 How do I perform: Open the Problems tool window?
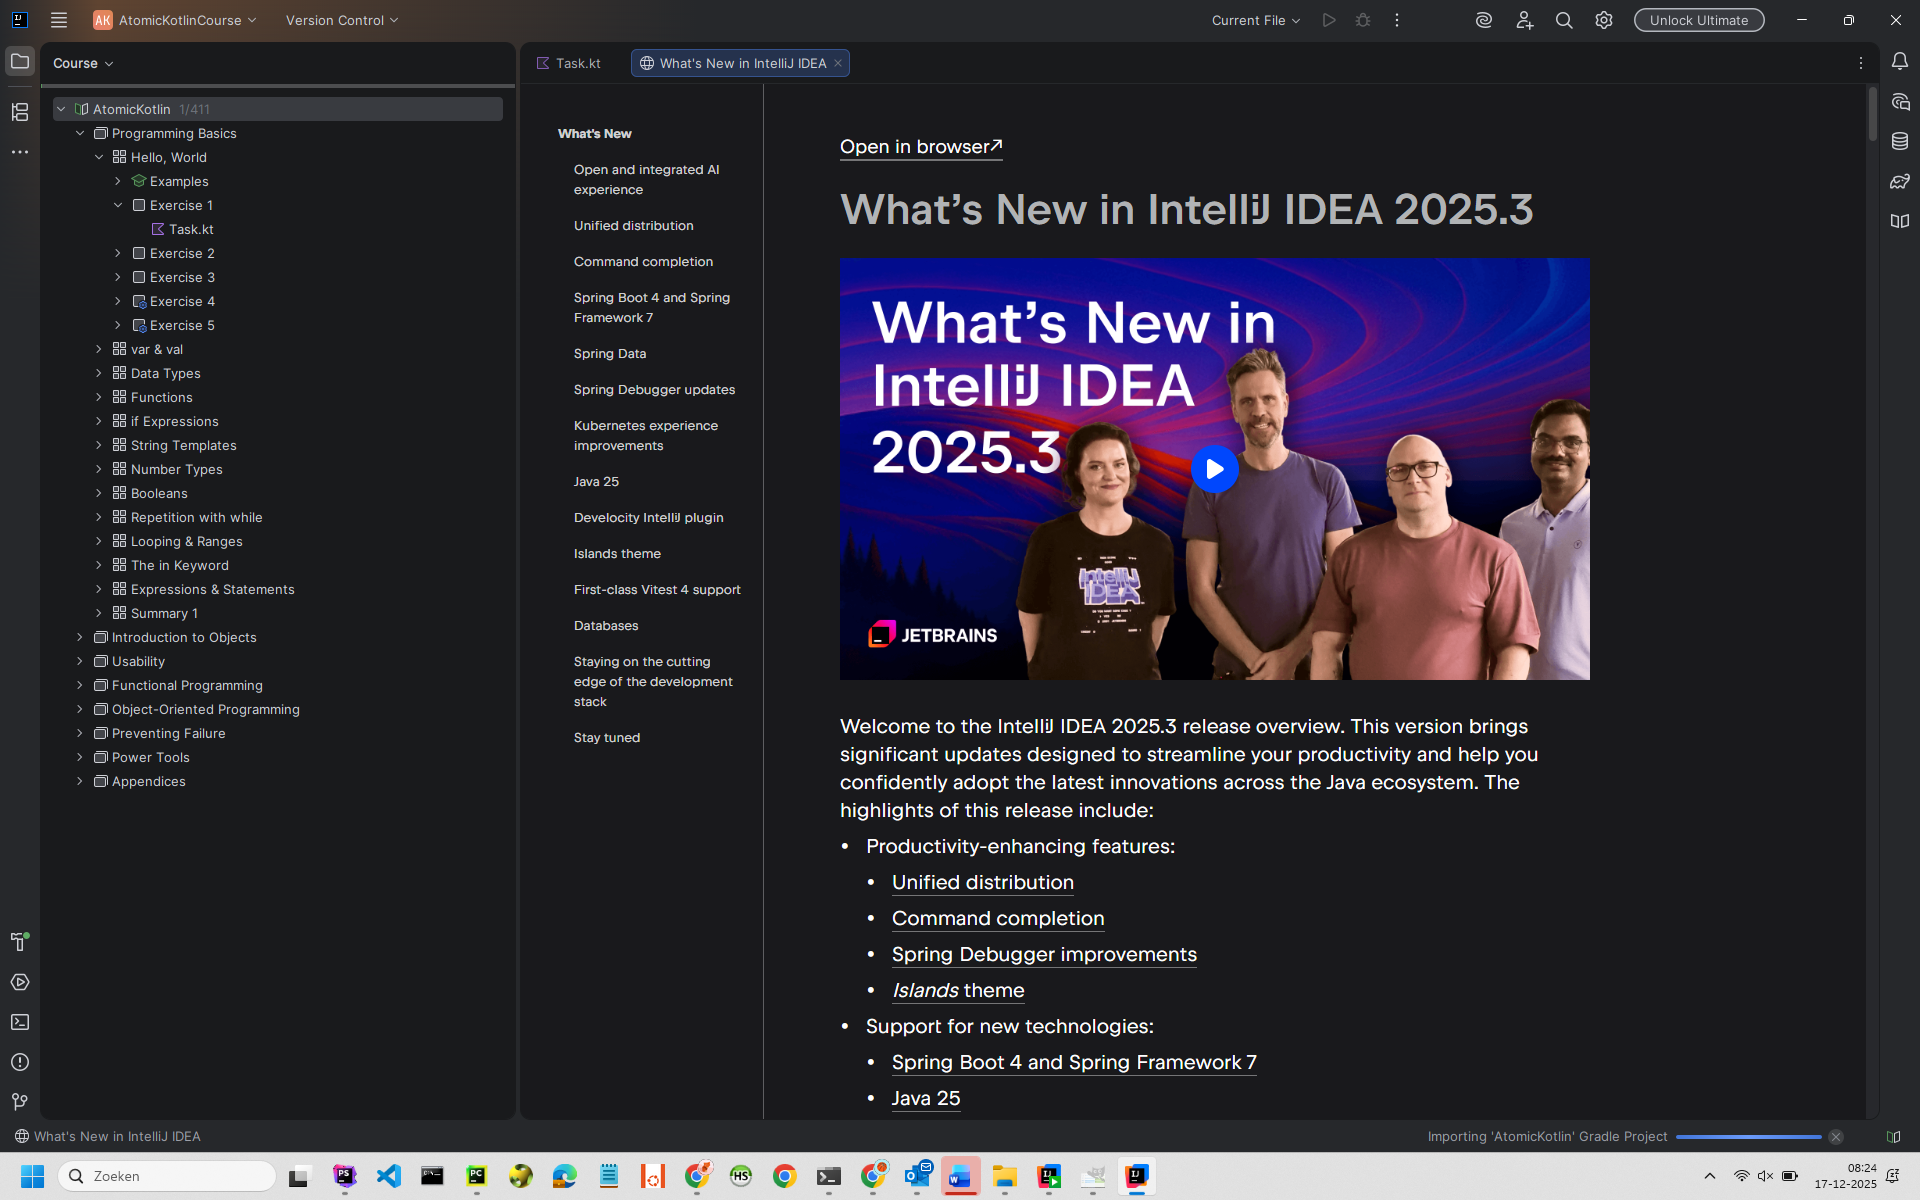coord(20,1062)
